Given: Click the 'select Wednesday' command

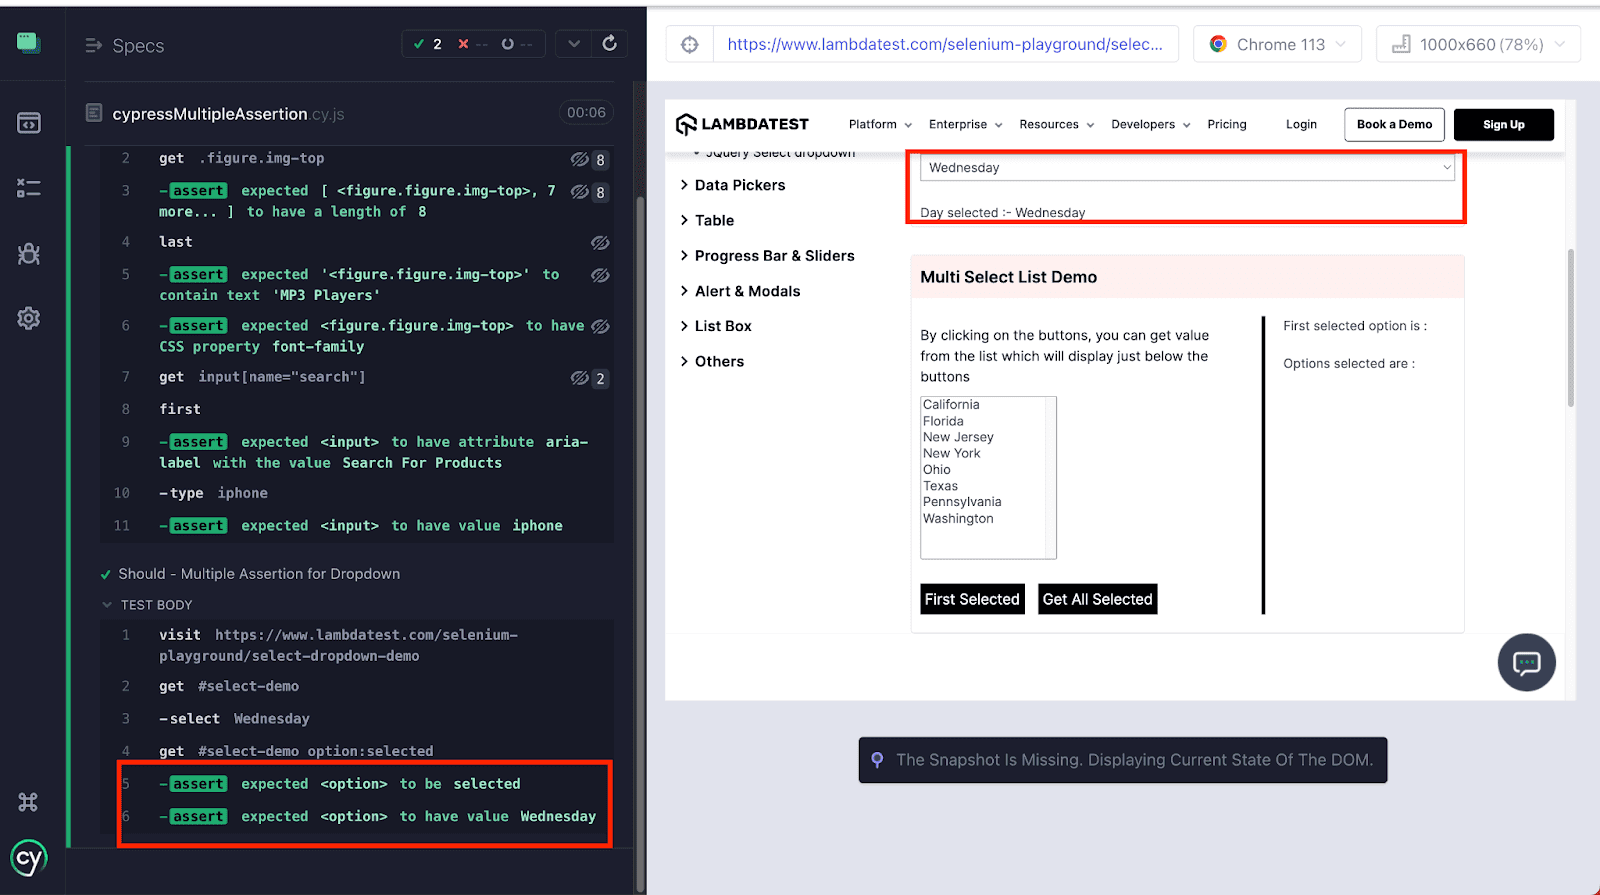Looking at the screenshot, I should point(357,719).
